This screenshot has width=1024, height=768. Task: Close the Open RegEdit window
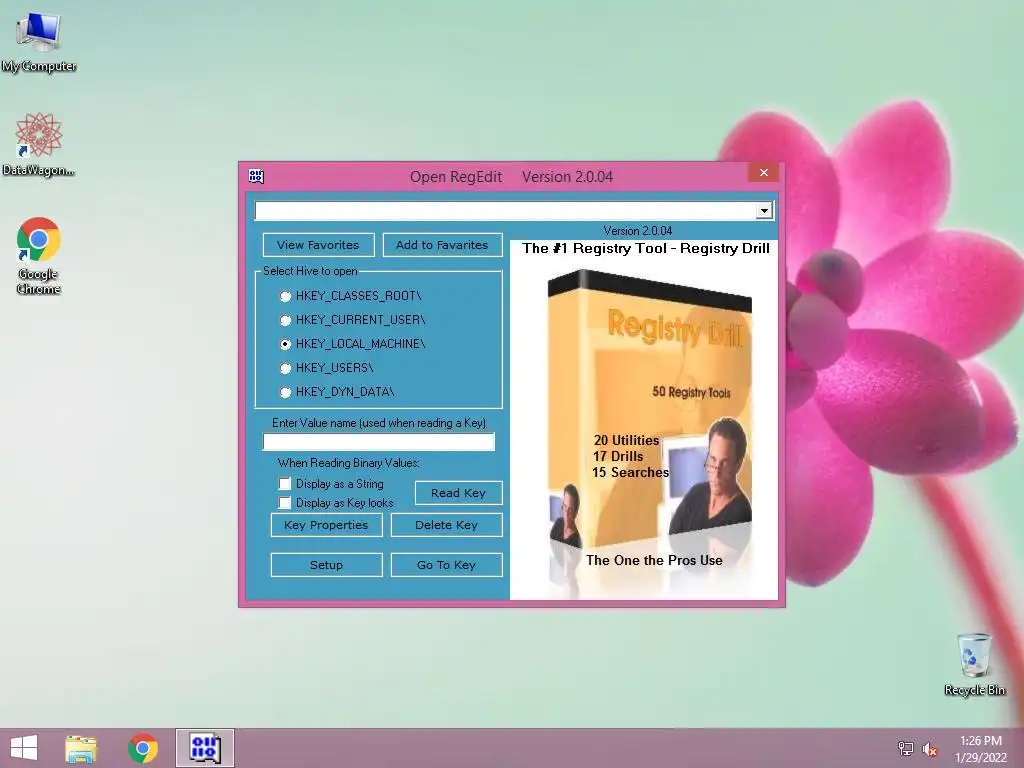(x=763, y=172)
